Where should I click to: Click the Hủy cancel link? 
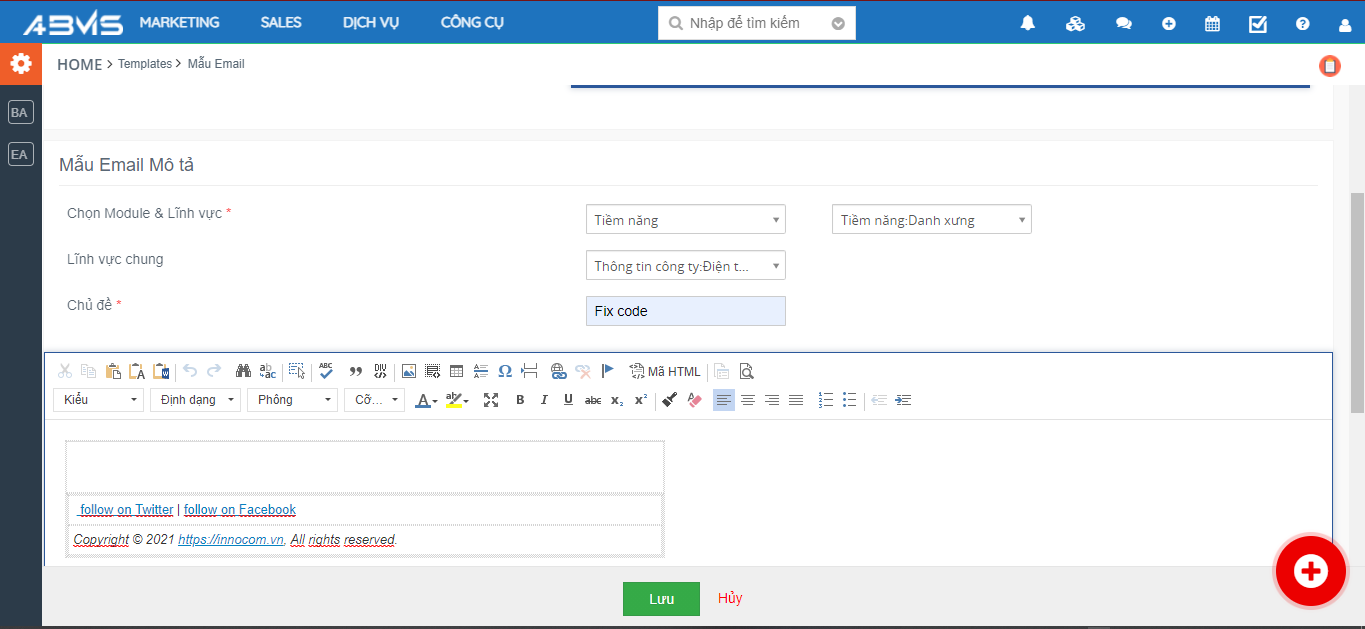pyautogui.click(x=730, y=598)
